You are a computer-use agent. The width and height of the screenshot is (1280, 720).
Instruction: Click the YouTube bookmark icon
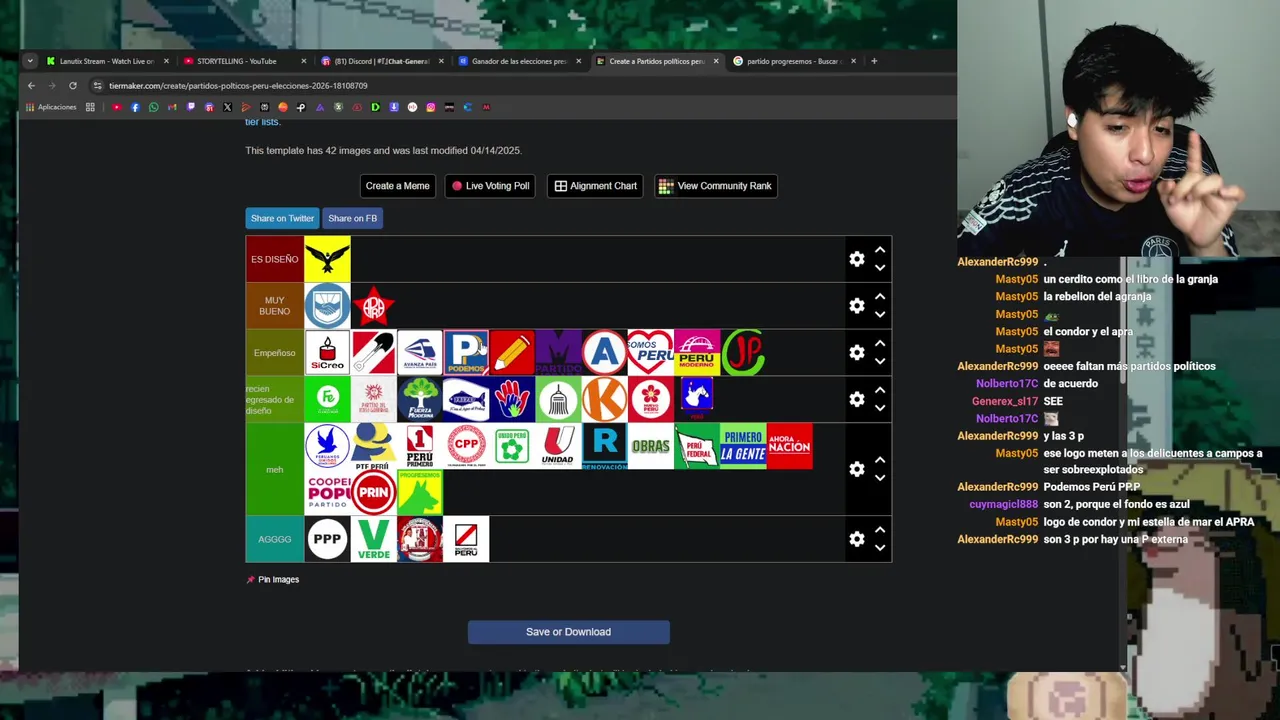coord(117,107)
